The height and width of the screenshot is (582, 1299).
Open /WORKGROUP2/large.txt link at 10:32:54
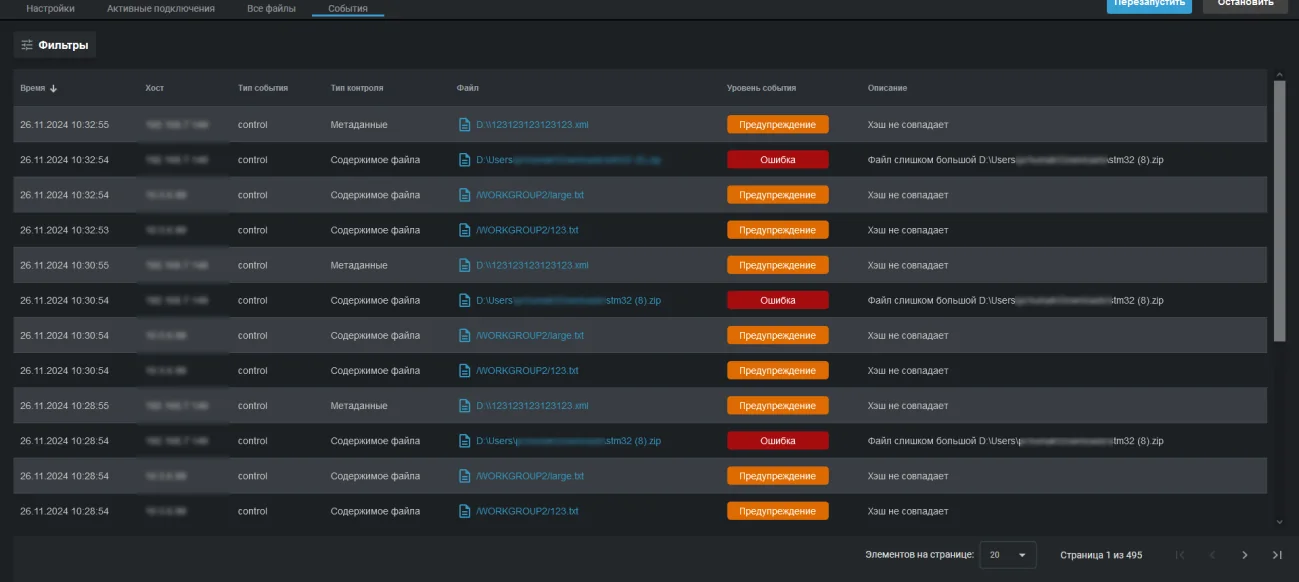point(530,195)
